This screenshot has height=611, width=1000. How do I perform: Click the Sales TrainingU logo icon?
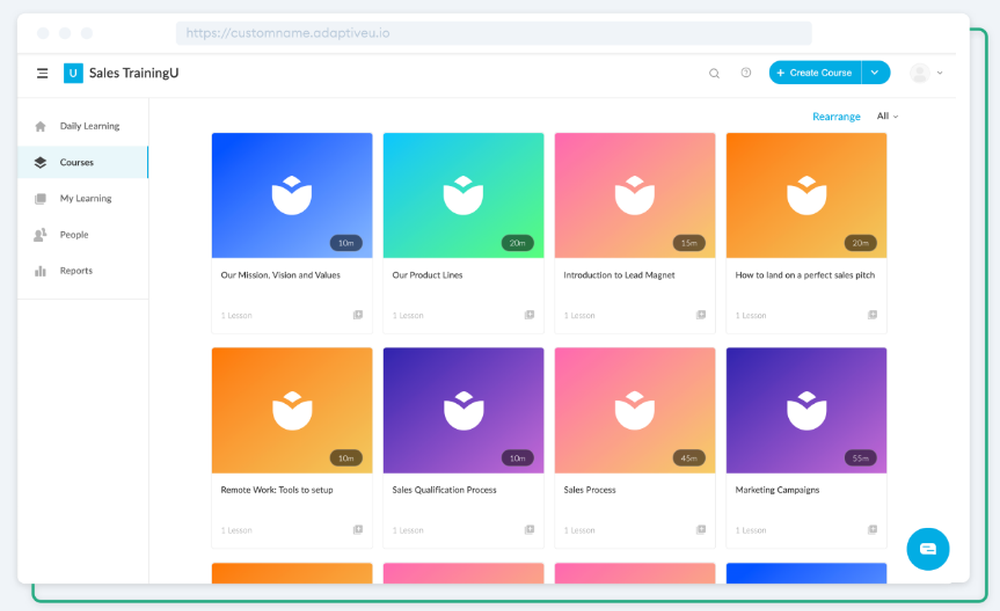click(73, 73)
